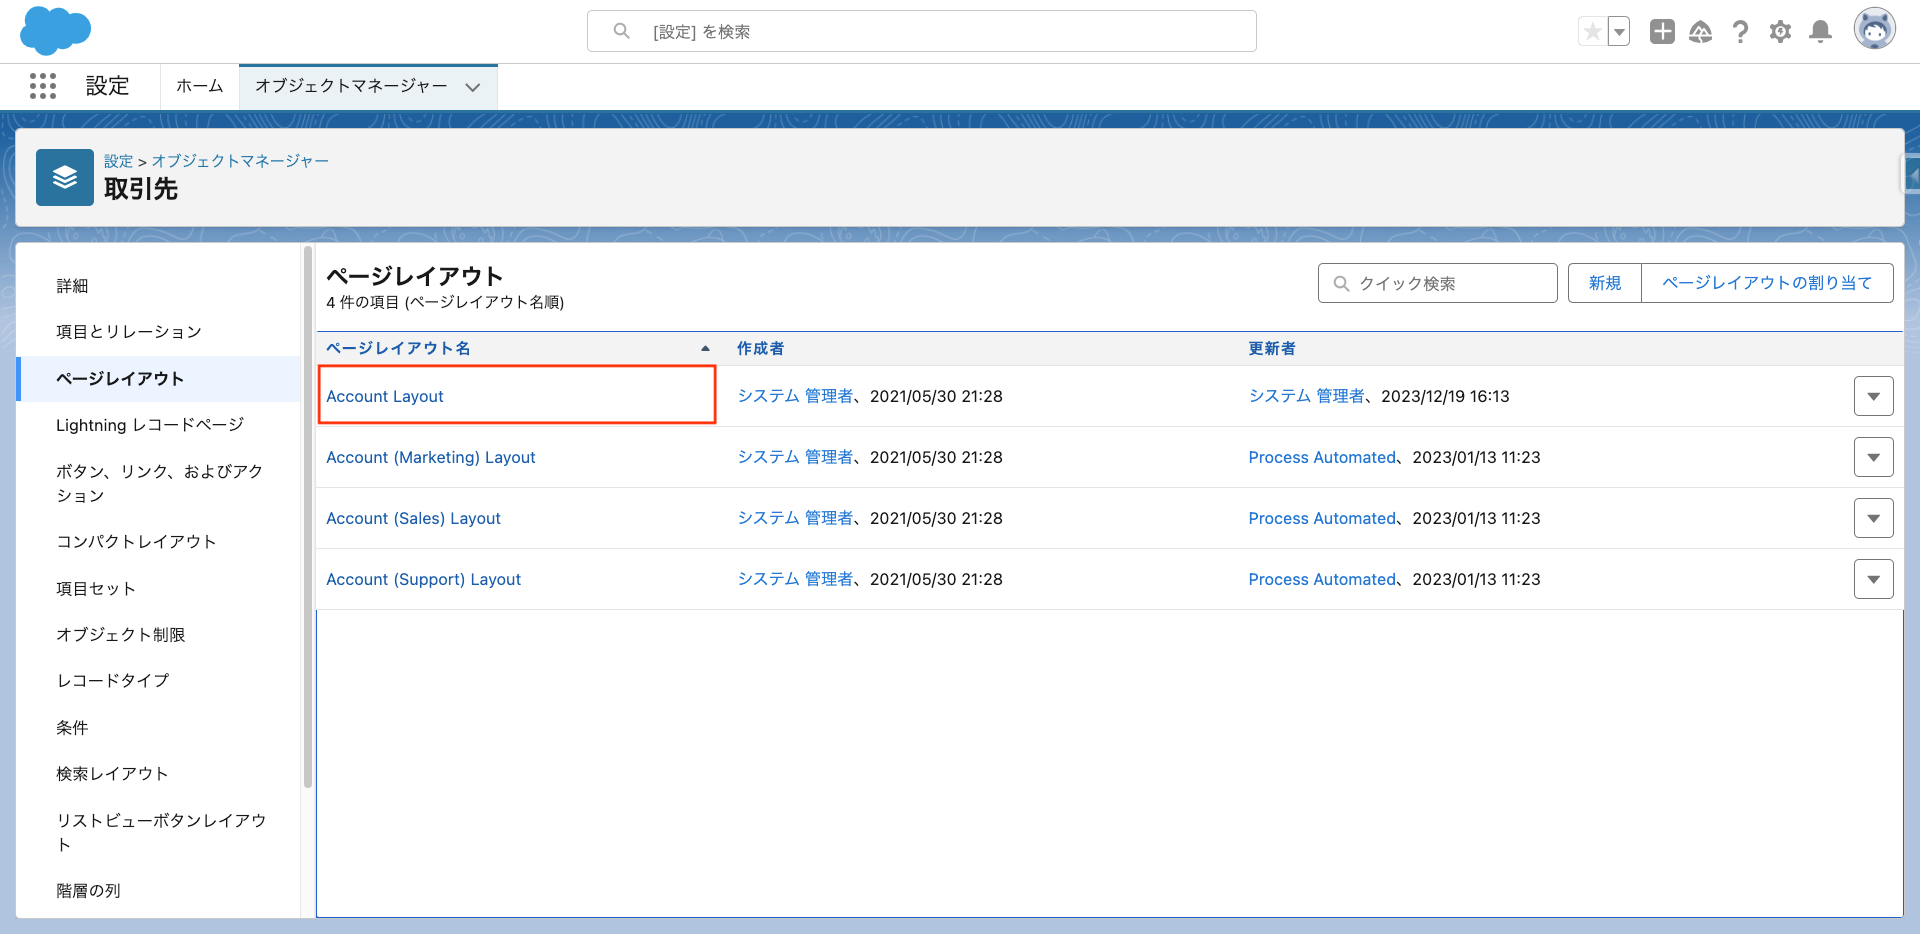
Task: Click the クイック検索 search field
Action: [1437, 283]
